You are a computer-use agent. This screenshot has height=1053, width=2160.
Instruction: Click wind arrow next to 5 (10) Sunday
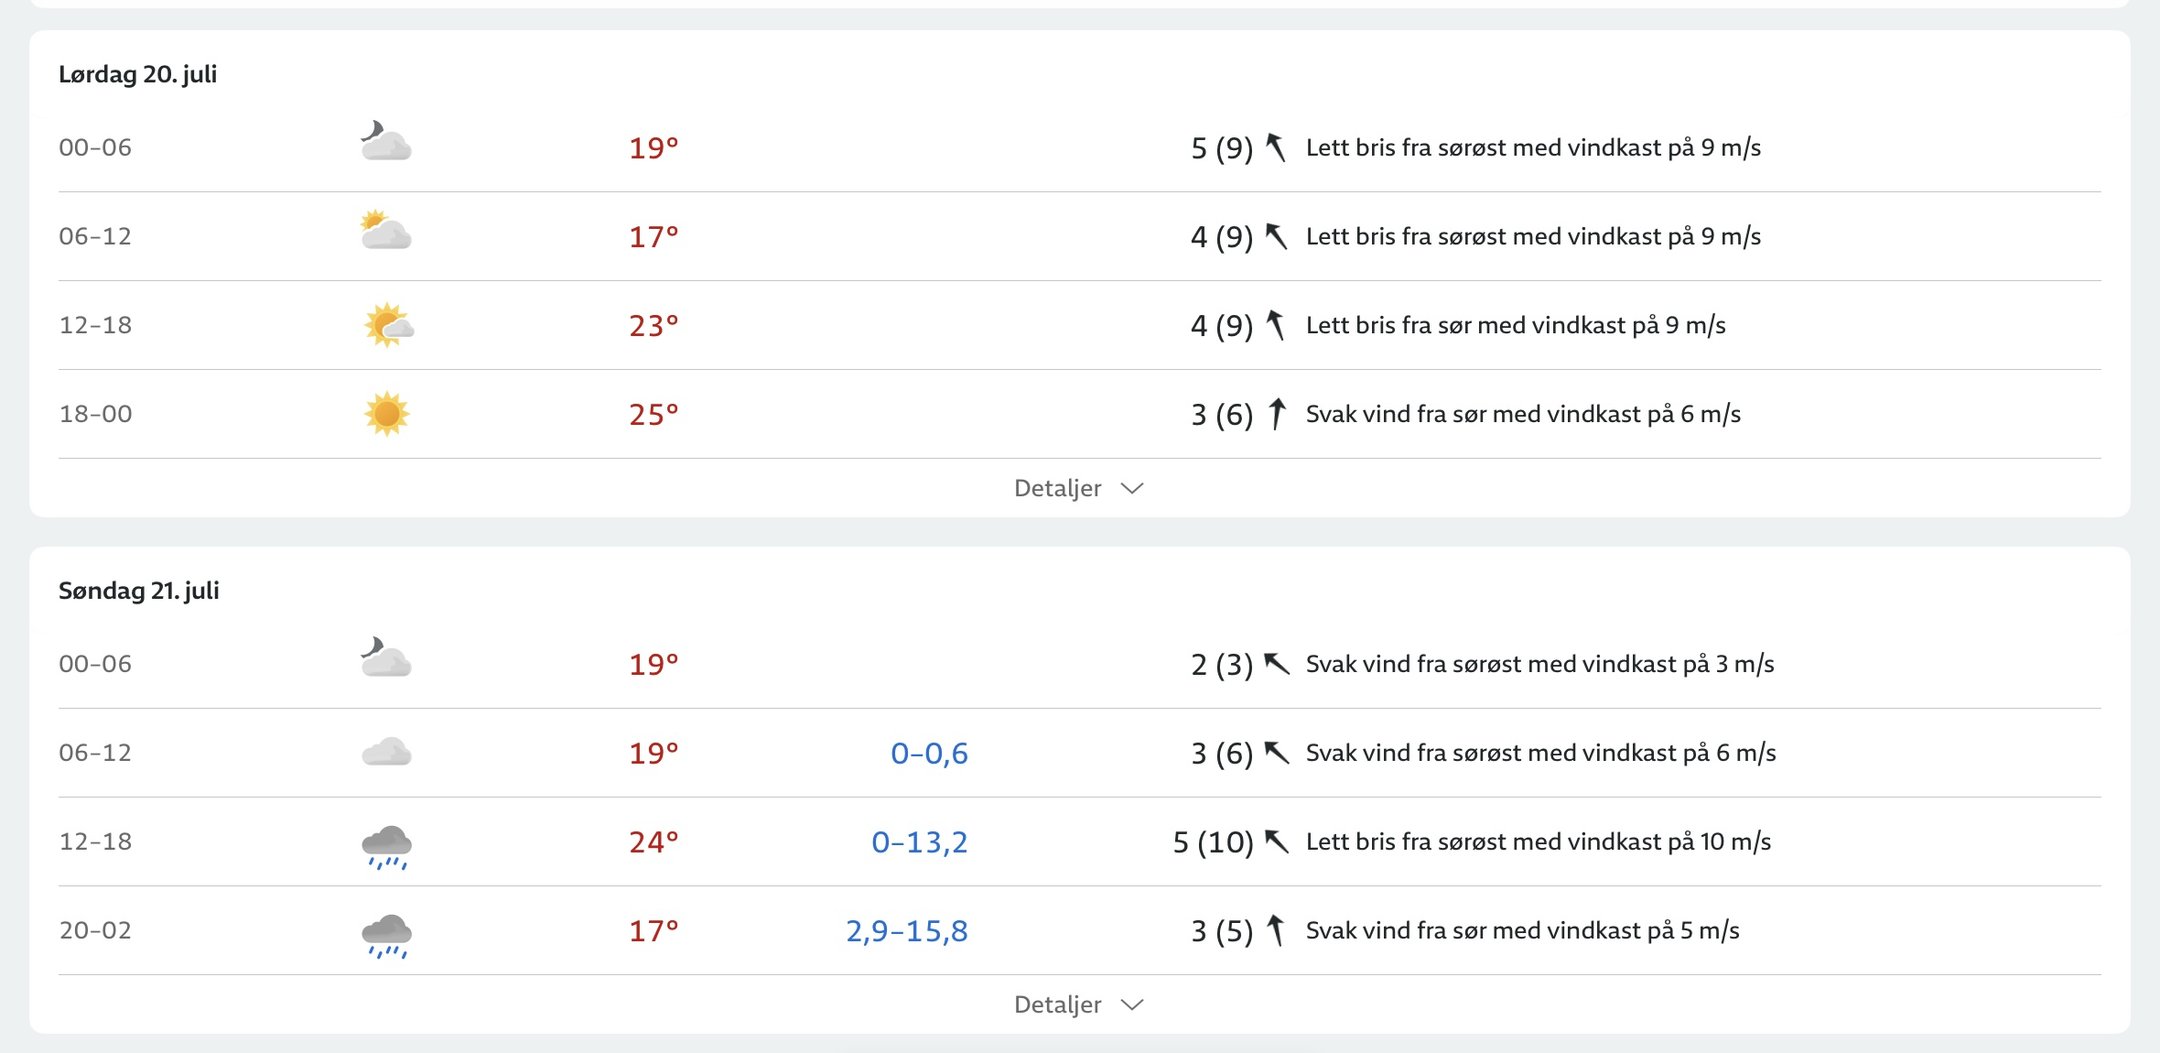1276,842
